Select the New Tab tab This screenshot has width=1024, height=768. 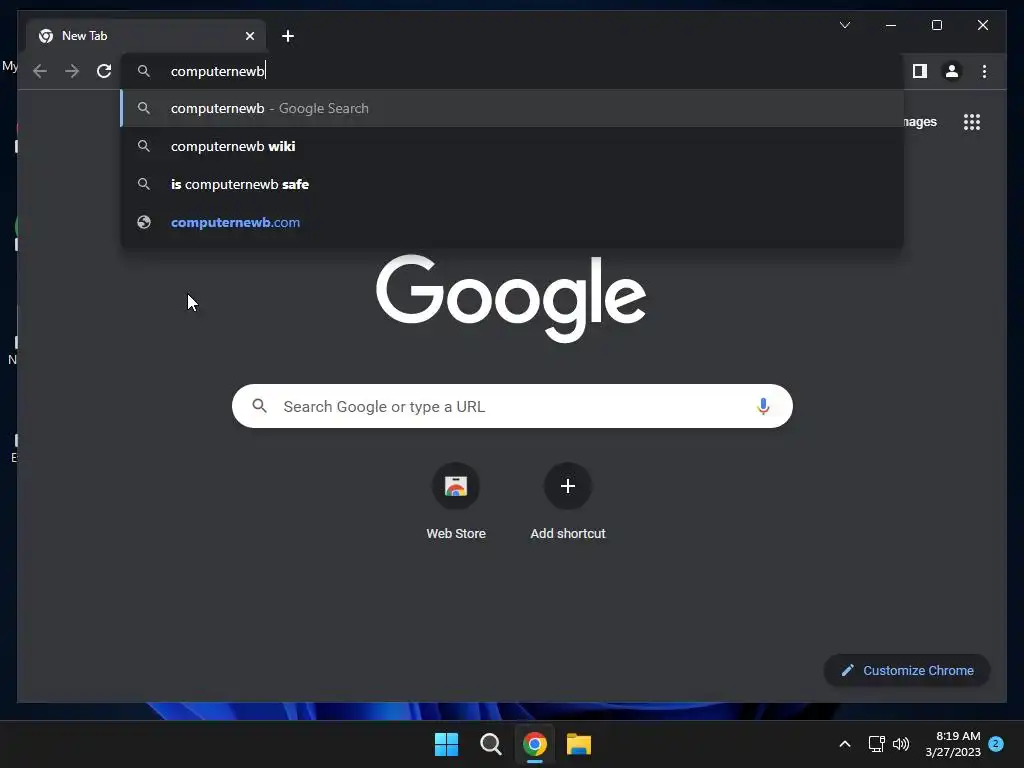point(146,36)
